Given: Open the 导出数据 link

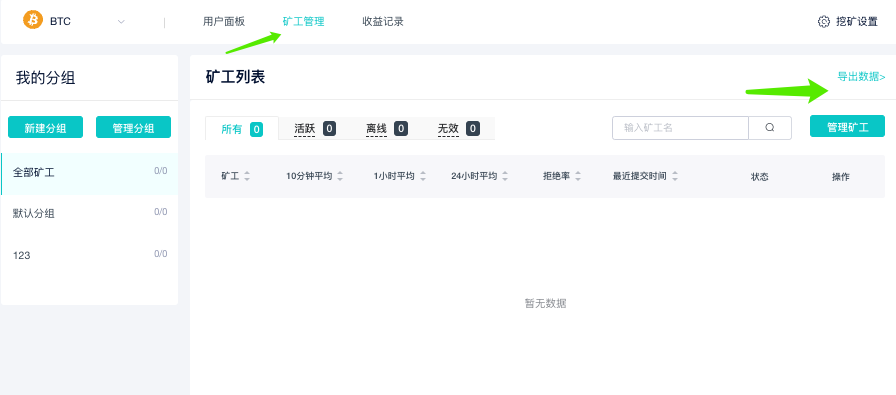Looking at the screenshot, I should (861, 77).
